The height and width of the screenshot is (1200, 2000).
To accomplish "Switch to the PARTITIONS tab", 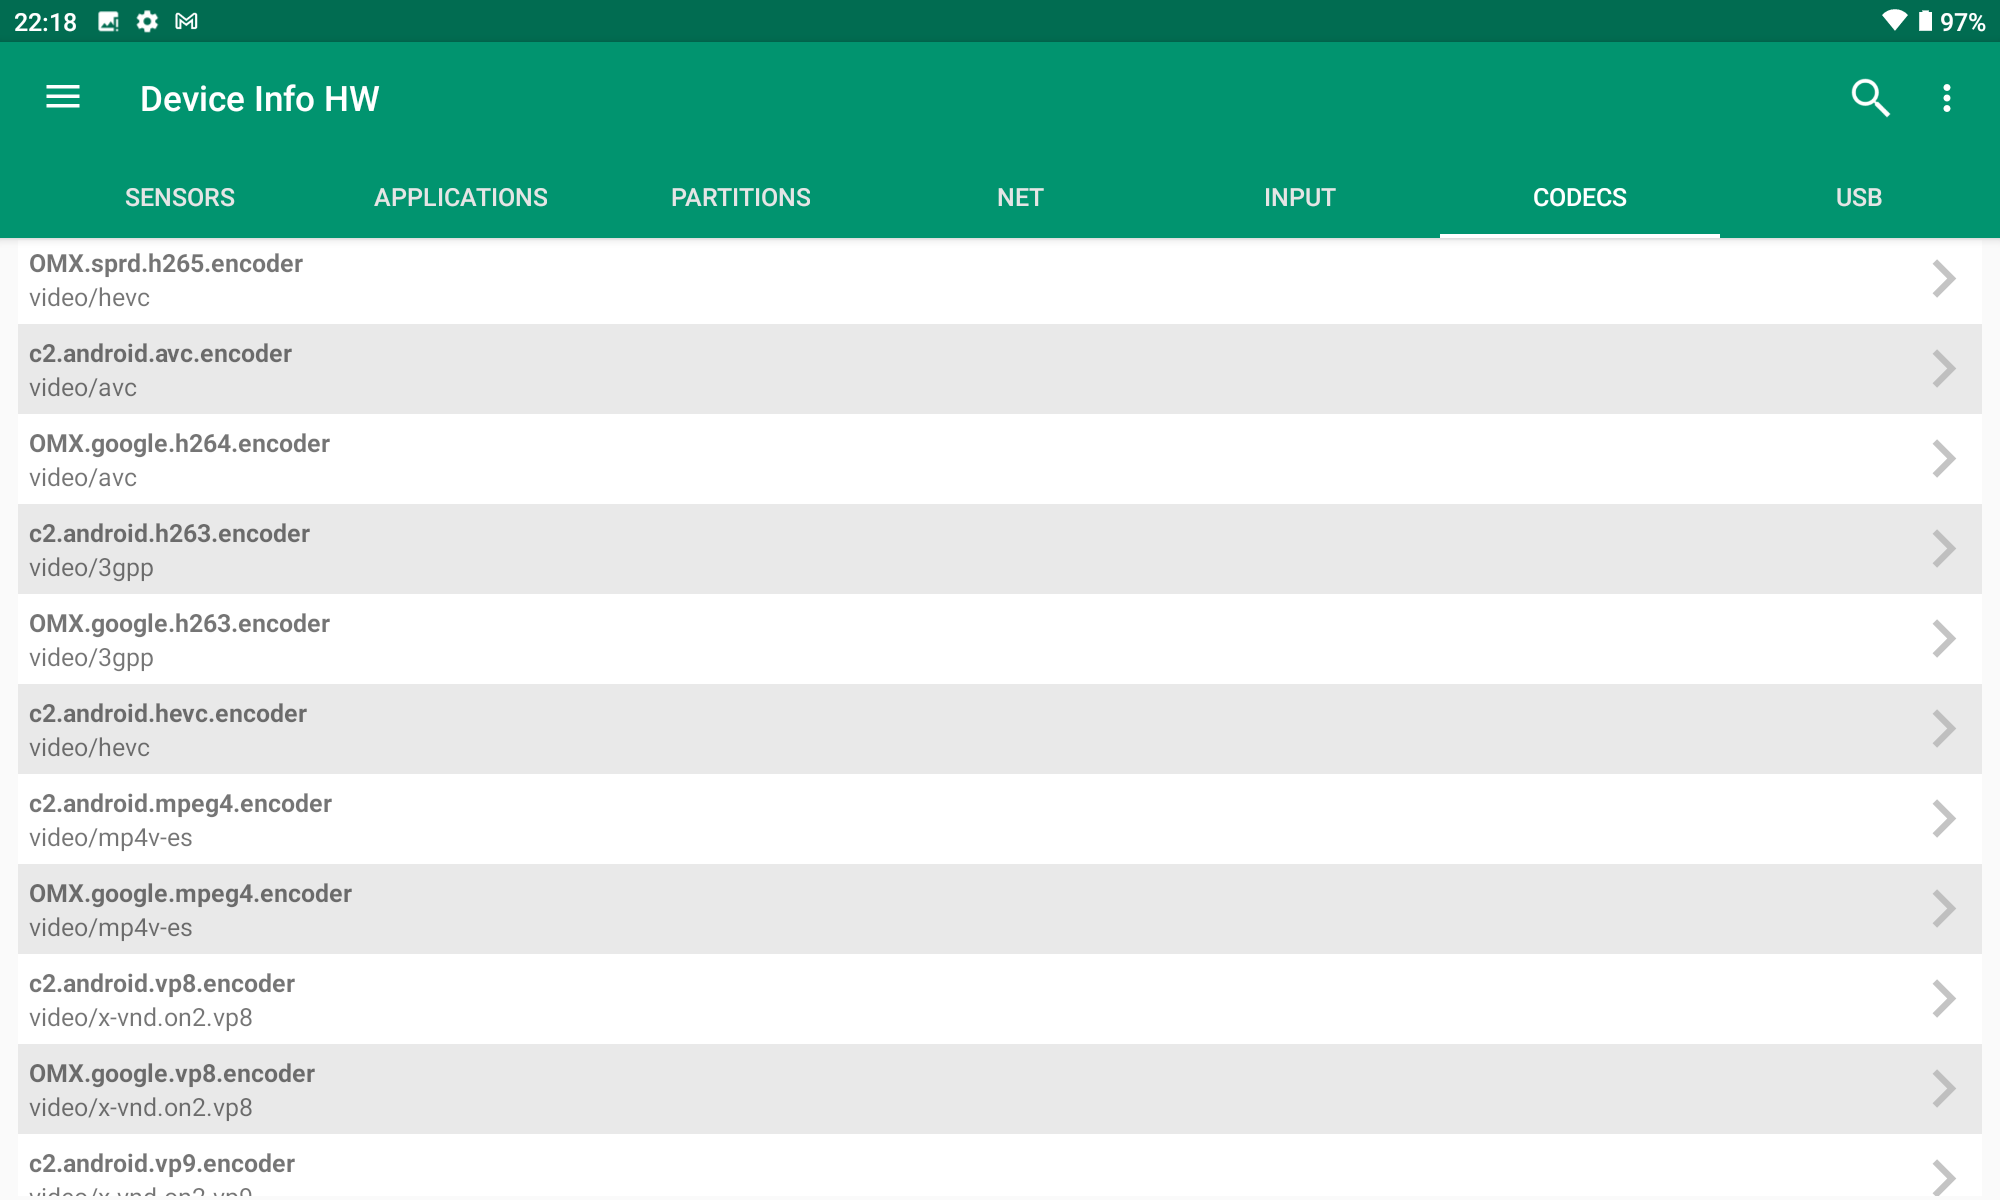I will (740, 197).
